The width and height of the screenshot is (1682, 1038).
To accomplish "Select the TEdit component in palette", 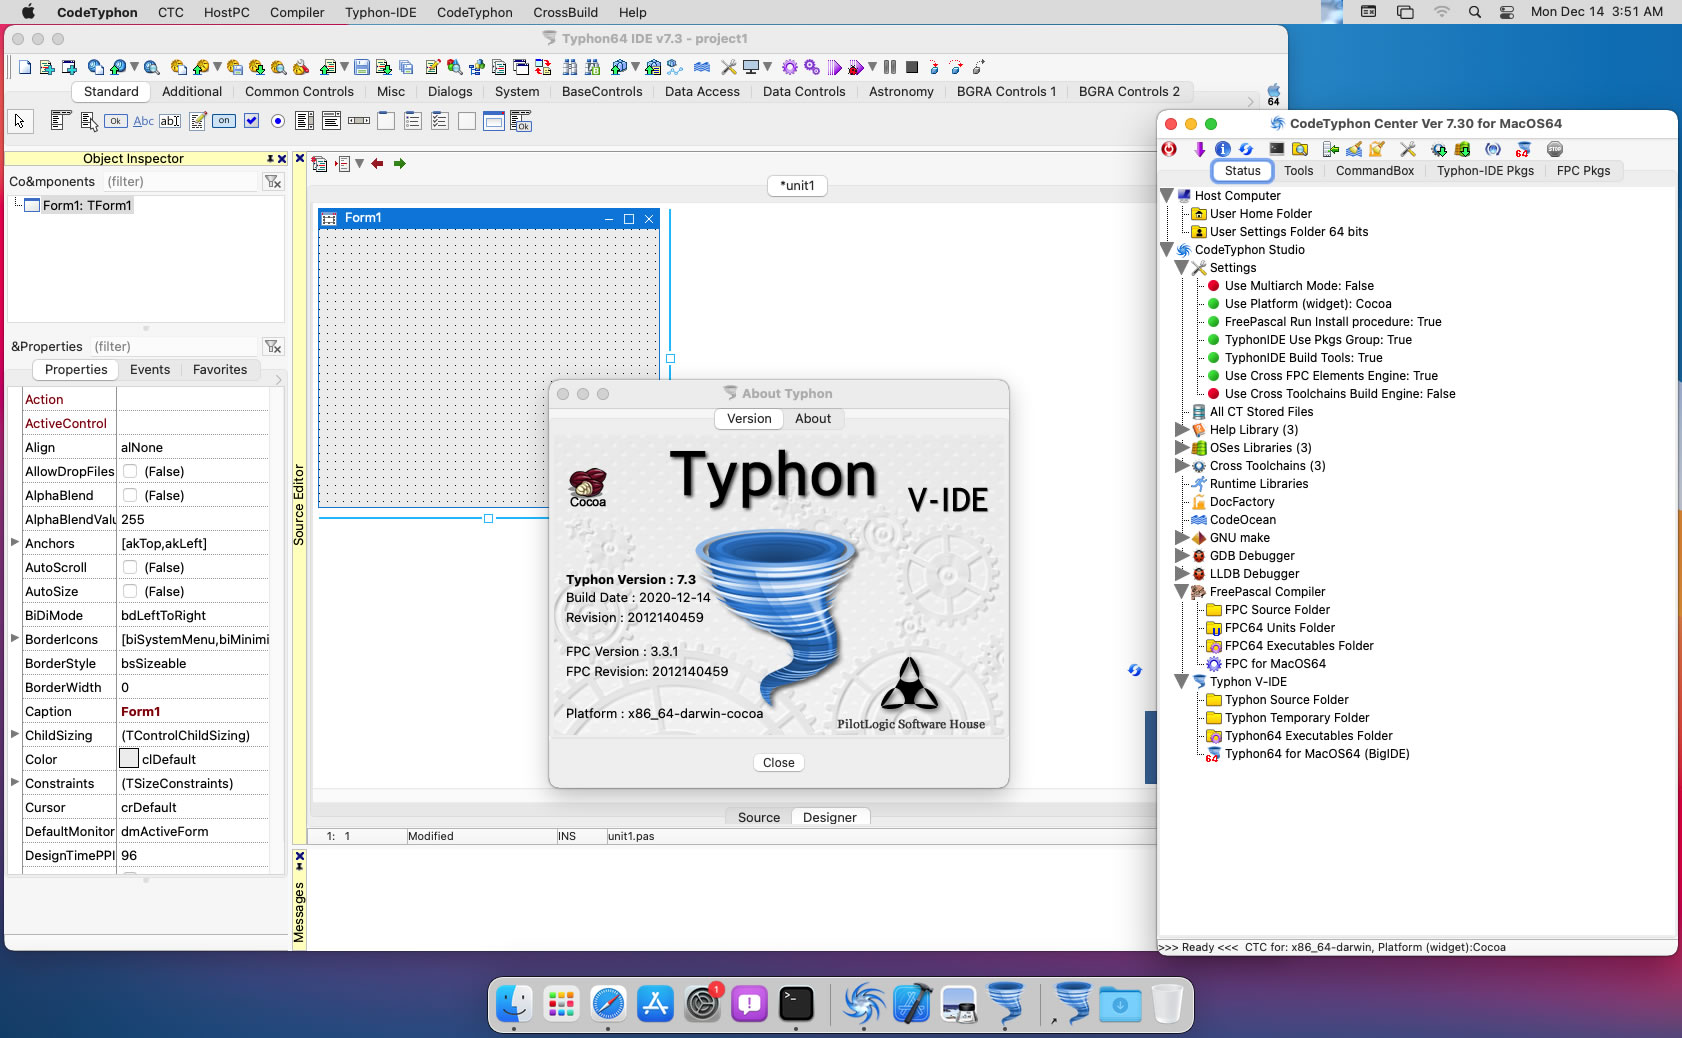I will click(x=170, y=121).
